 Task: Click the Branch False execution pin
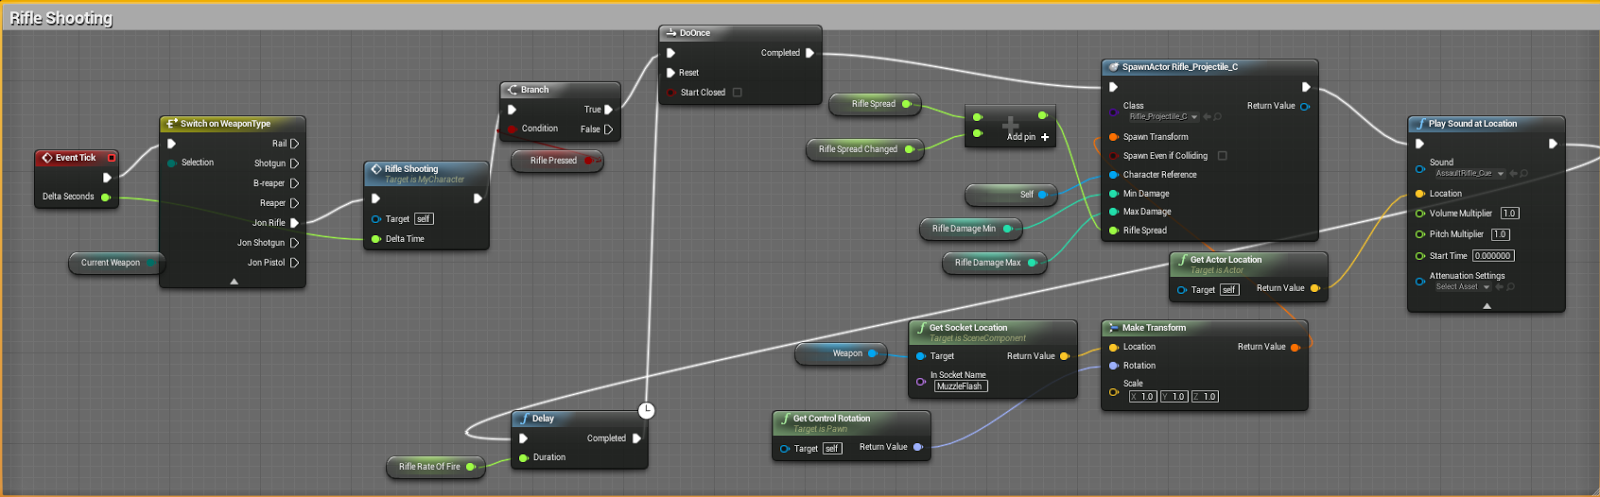(x=608, y=129)
